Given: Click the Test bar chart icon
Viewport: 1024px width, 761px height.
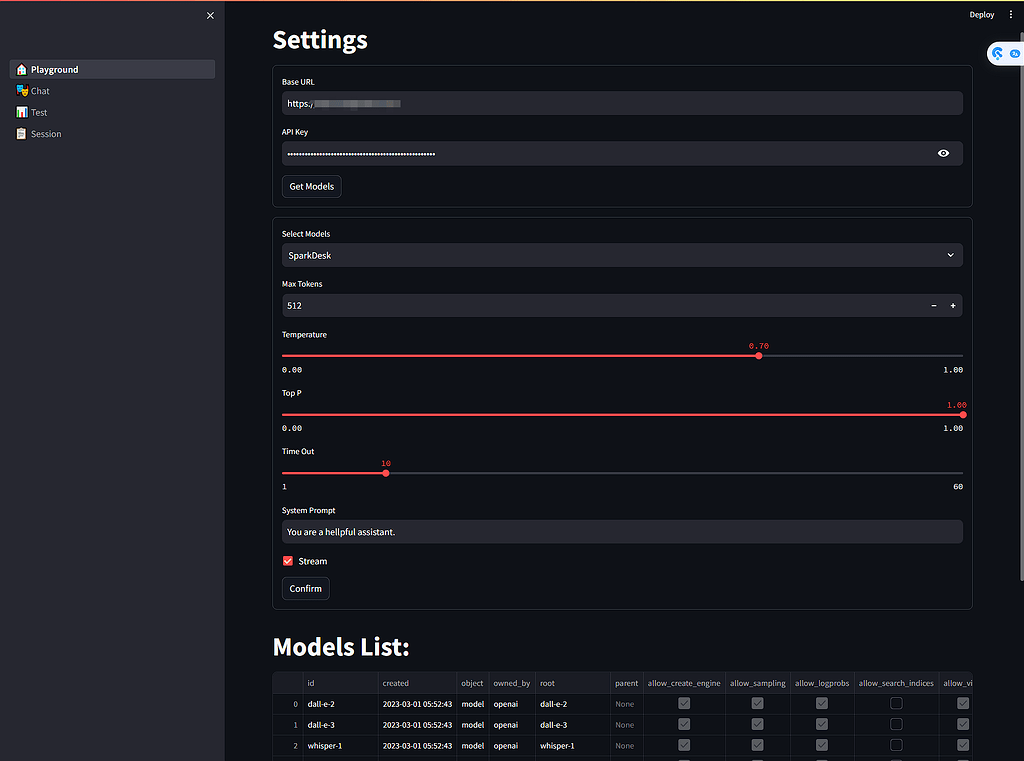Looking at the screenshot, I should point(22,112).
